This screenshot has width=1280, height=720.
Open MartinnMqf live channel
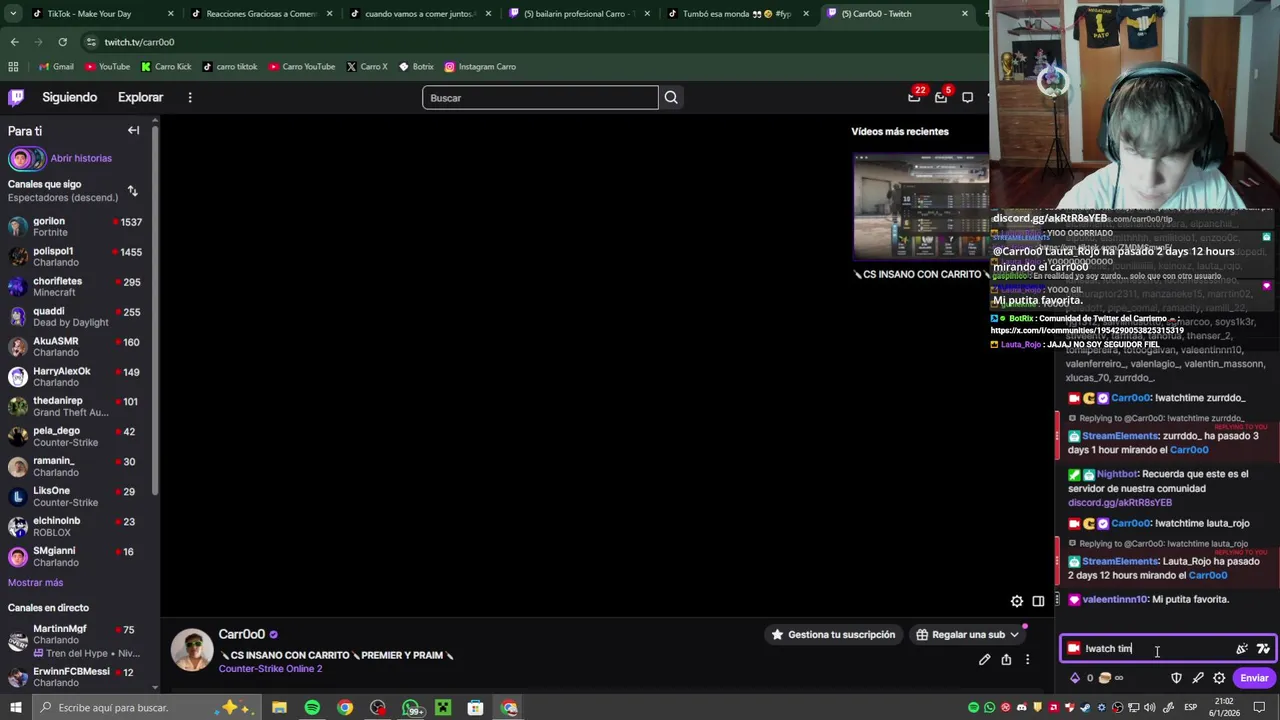coord(77,640)
